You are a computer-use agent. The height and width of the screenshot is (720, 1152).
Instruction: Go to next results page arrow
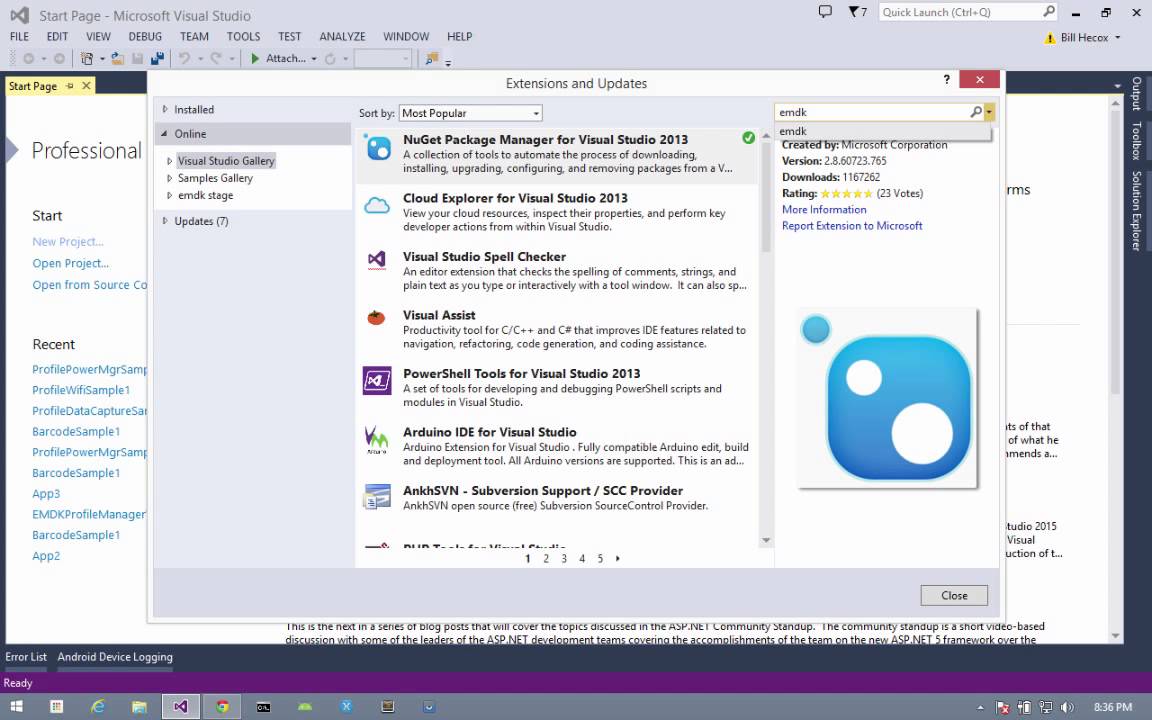point(617,558)
